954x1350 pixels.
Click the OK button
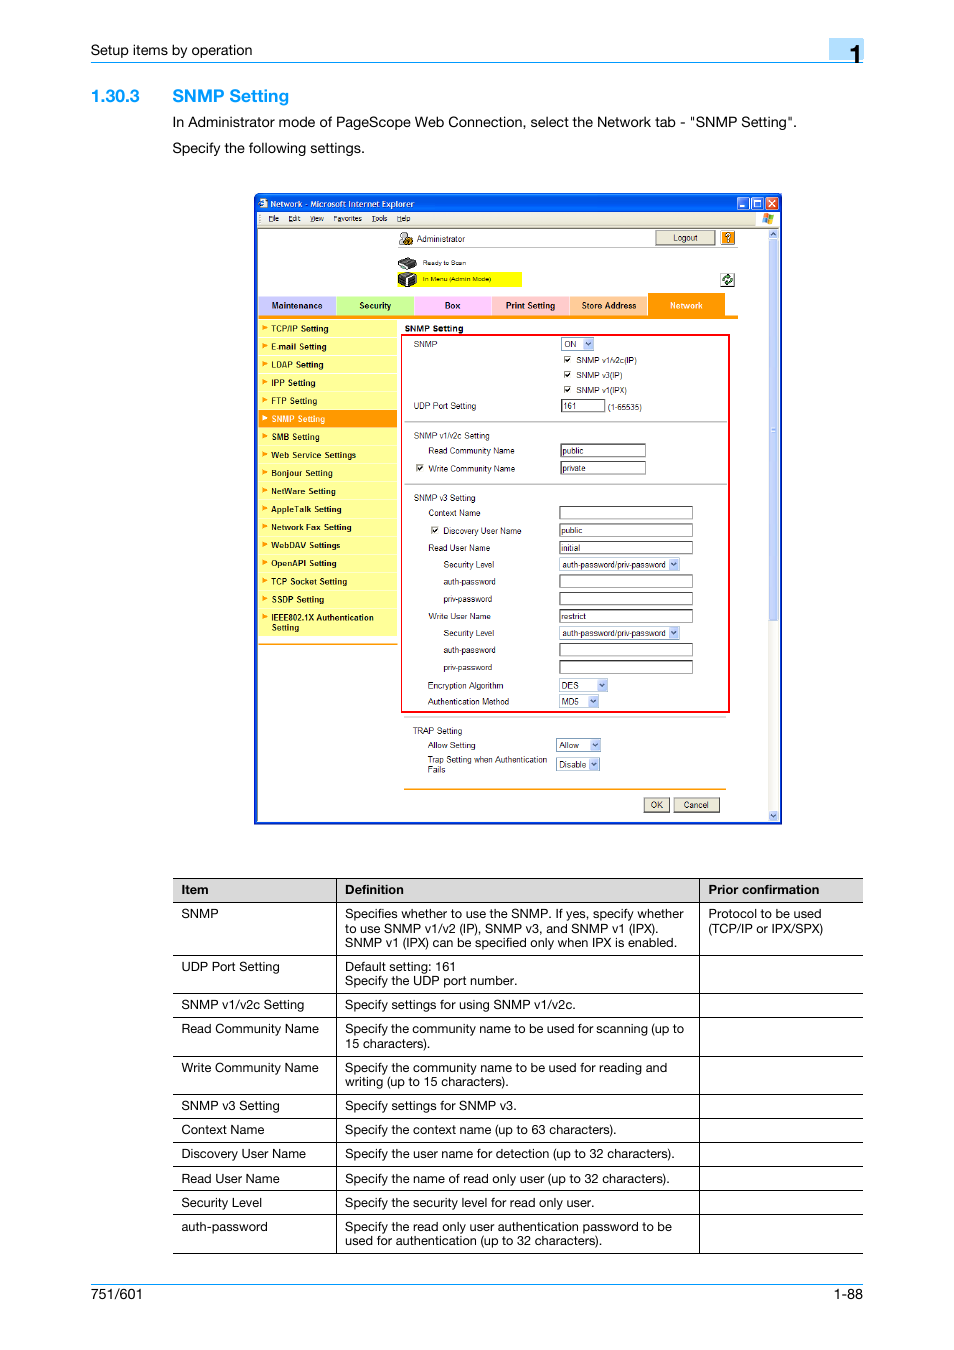(x=657, y=805)
